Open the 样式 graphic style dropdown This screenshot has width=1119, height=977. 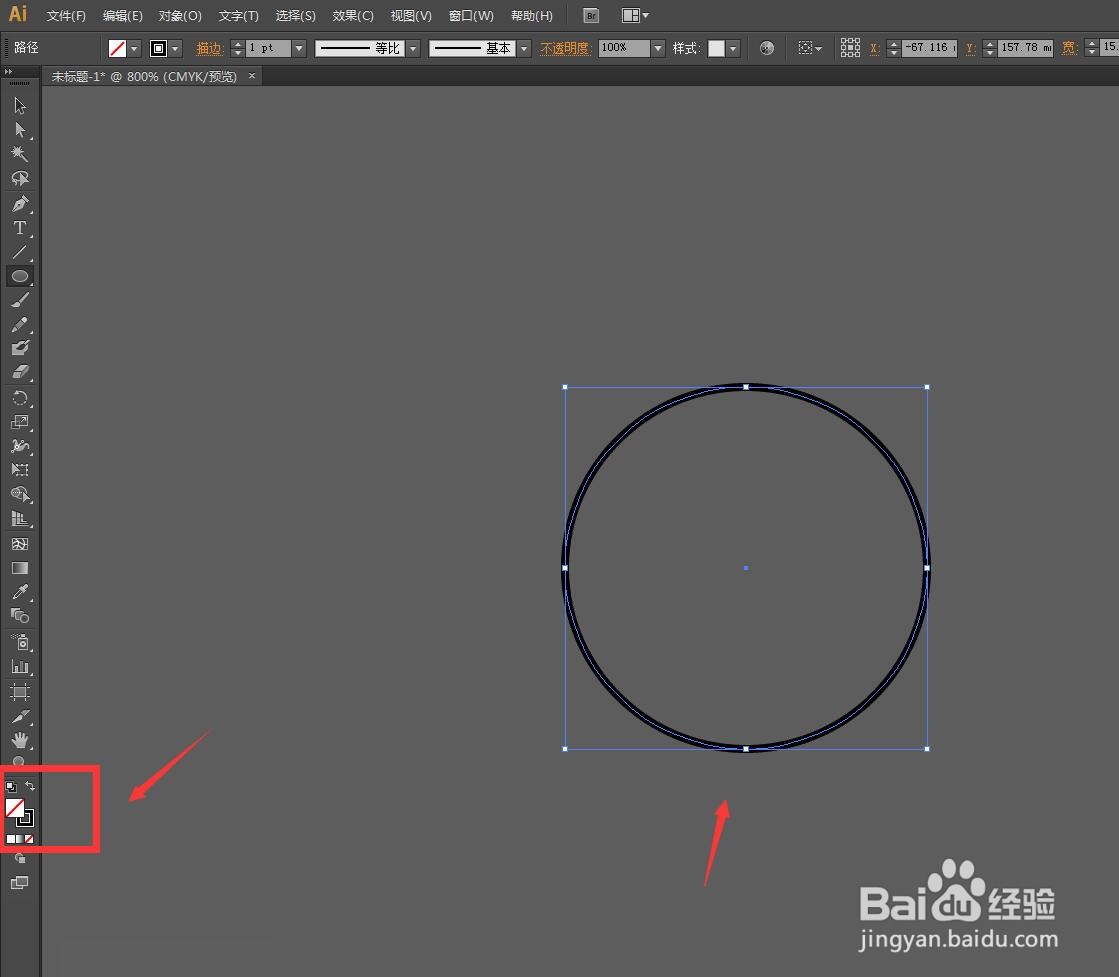[733, 48]
